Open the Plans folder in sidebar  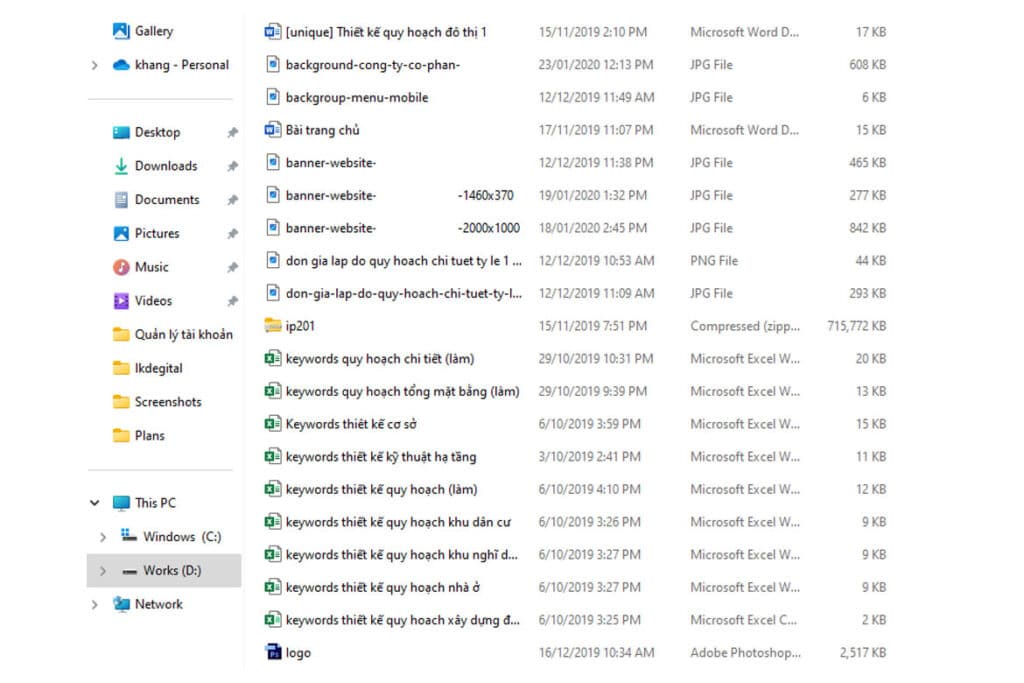(138, 436)
